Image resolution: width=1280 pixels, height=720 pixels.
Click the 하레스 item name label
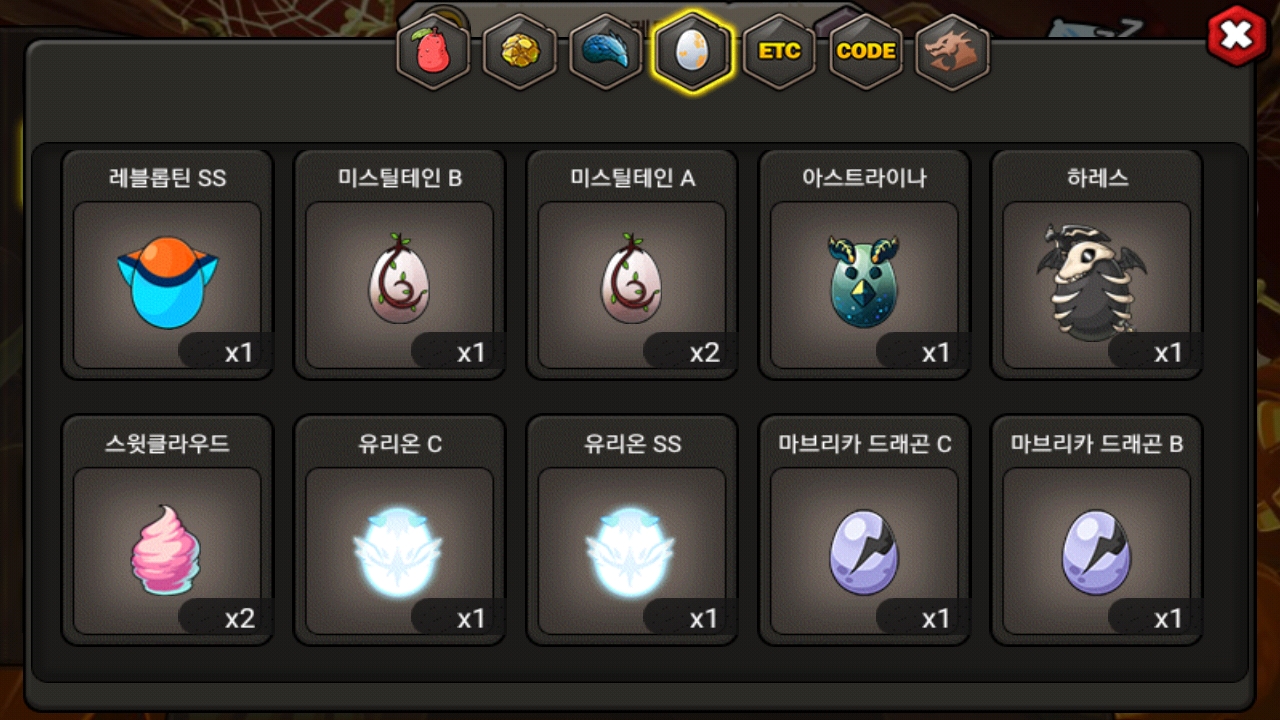click(x=1097, y=178)
